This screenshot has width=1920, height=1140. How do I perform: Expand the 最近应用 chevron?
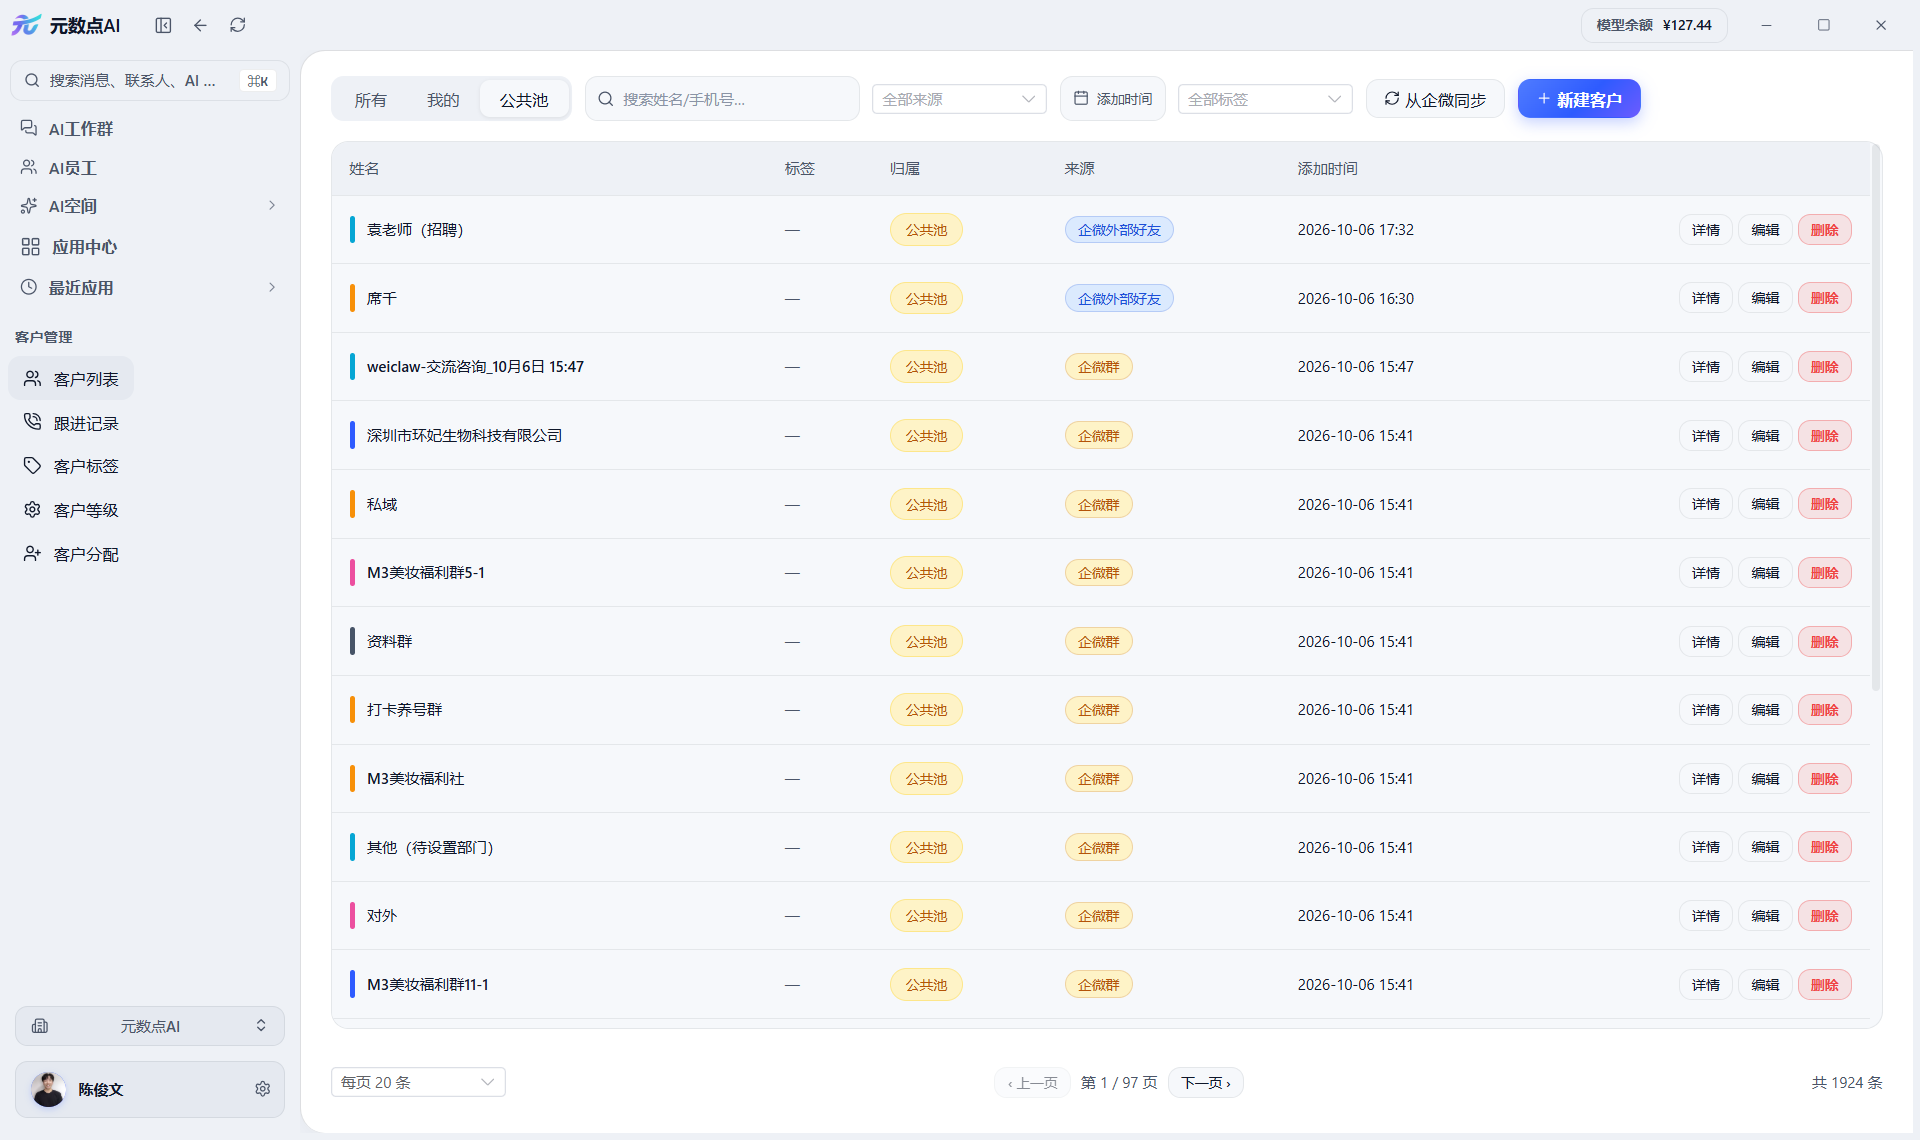(271, 288)
